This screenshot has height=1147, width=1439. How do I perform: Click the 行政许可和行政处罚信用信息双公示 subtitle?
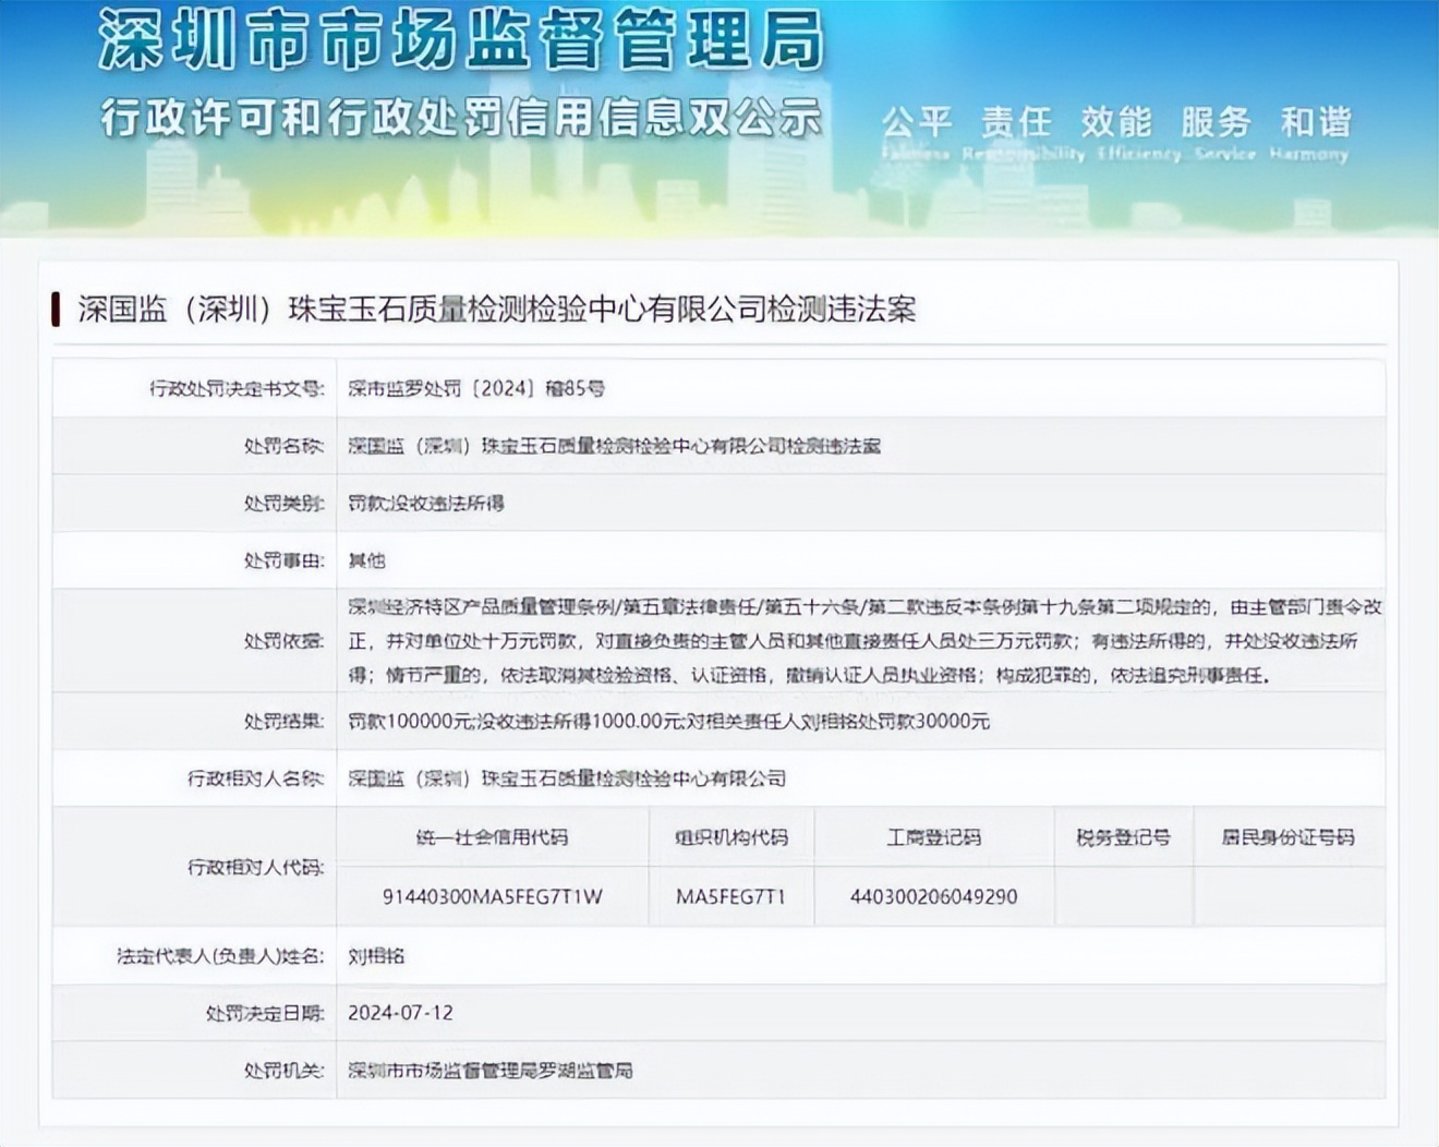click(461, 119)
